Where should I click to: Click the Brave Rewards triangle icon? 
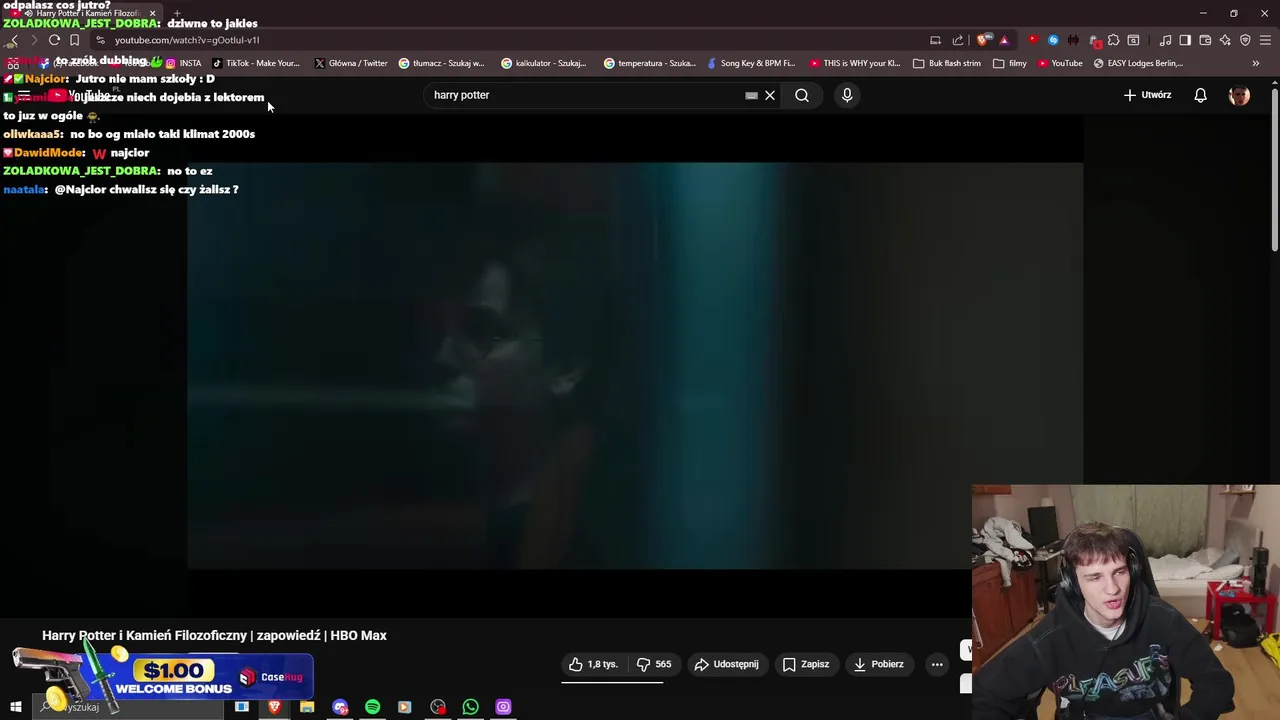tap(1004, 40)
